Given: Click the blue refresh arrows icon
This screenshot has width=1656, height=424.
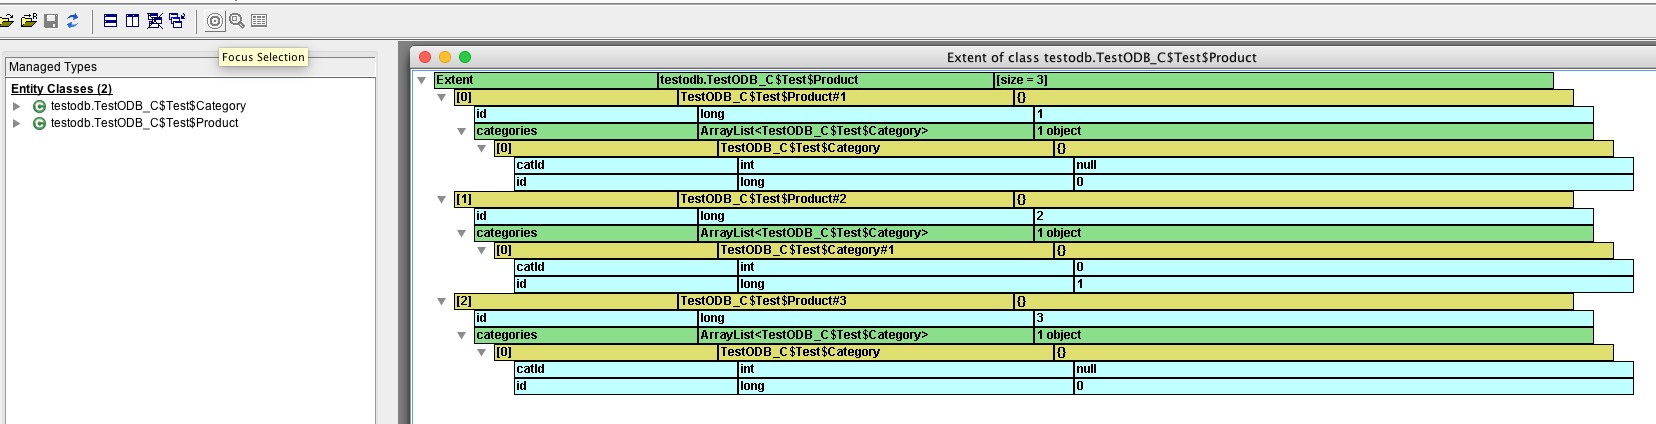Looking at the screenshot, I should point(73,20).
